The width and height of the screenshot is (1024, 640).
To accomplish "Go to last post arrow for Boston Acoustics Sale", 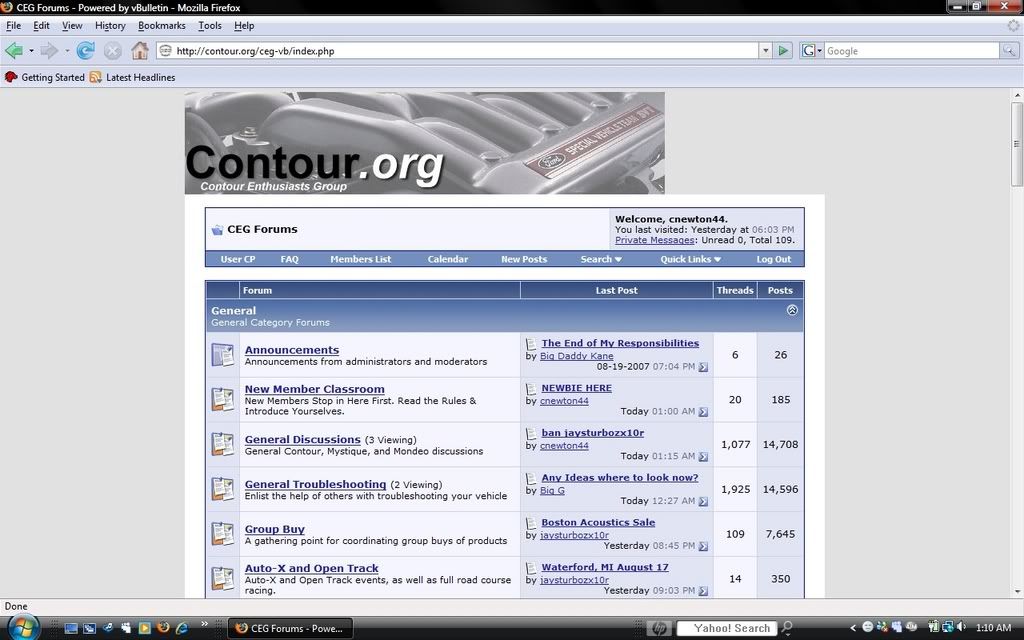I will (x=703, y=546).
